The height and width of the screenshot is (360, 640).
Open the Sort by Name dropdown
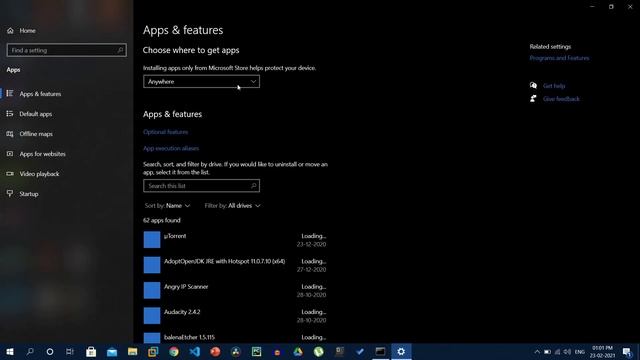pyautogui.click(x=167, y=206)
